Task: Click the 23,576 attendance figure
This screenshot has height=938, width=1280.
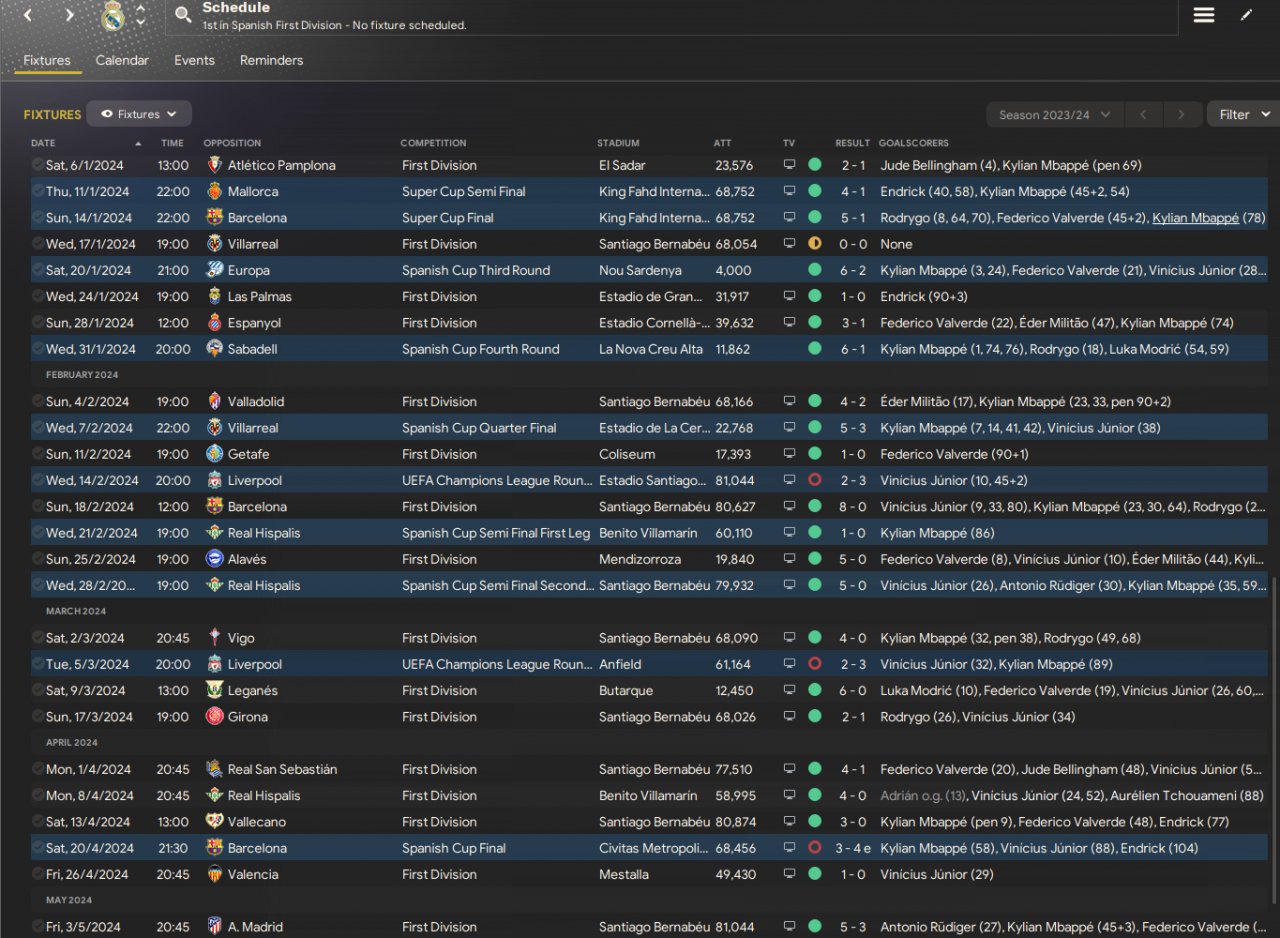Action: pos(734,165)
